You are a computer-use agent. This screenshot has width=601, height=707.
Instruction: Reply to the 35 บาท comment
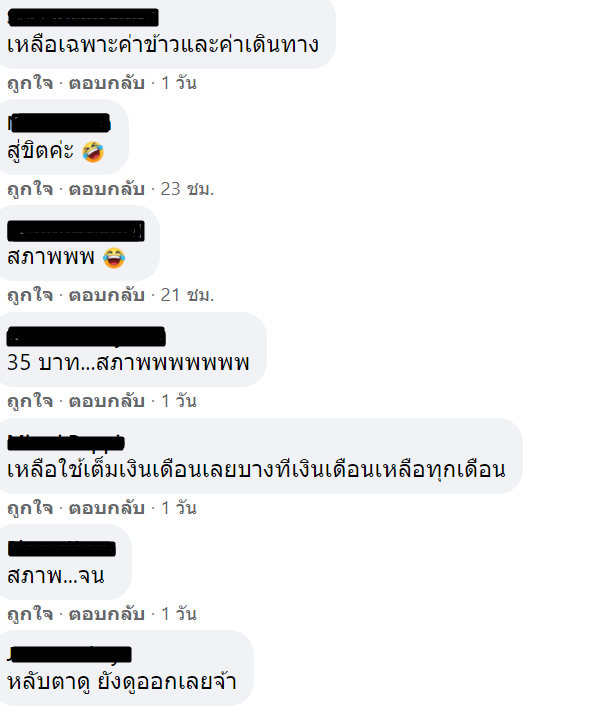click(106, 401)
